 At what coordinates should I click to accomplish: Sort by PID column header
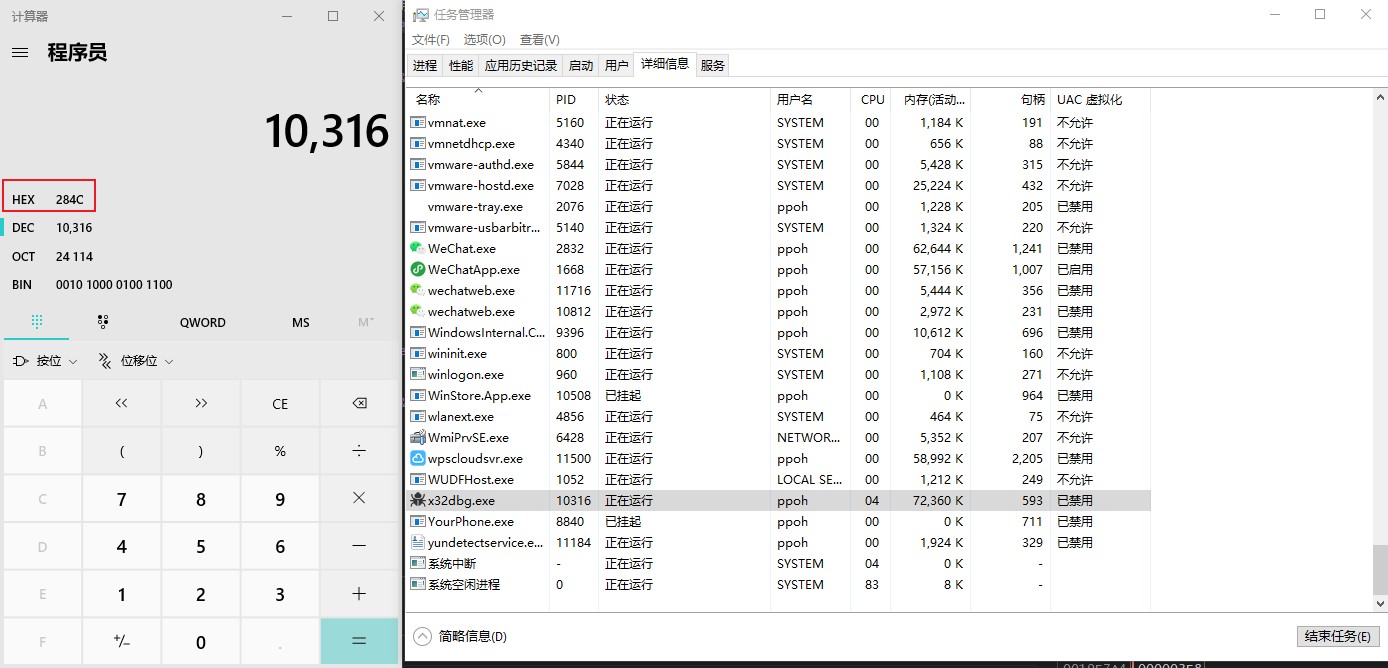click(574, 99)
